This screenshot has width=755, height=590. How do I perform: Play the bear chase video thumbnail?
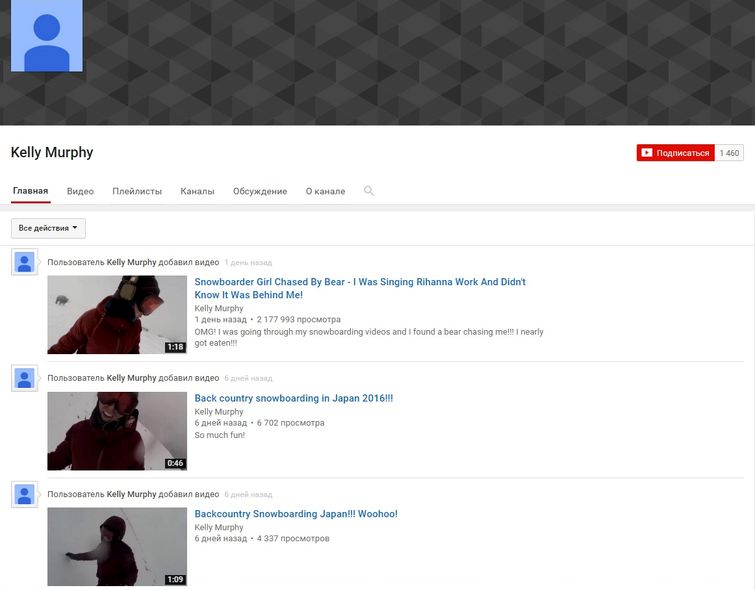coord(117,314)
